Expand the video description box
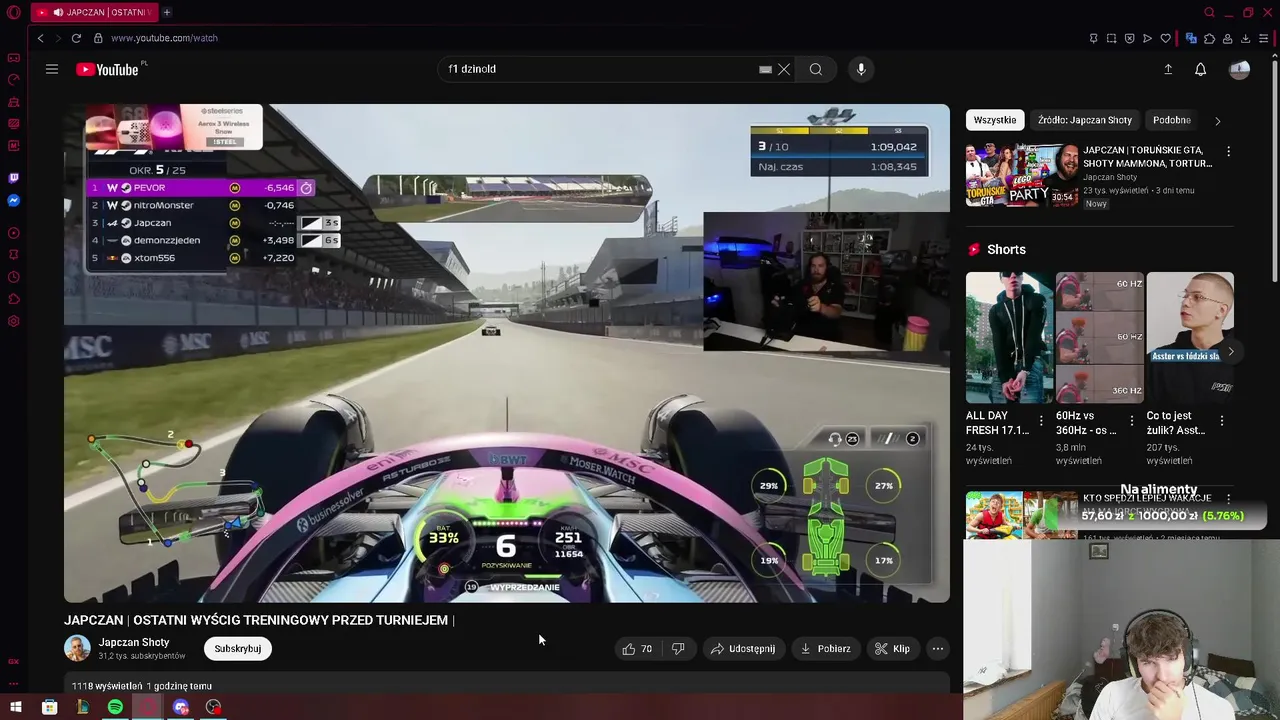The image size is (1280, 720). pos(507,685)
